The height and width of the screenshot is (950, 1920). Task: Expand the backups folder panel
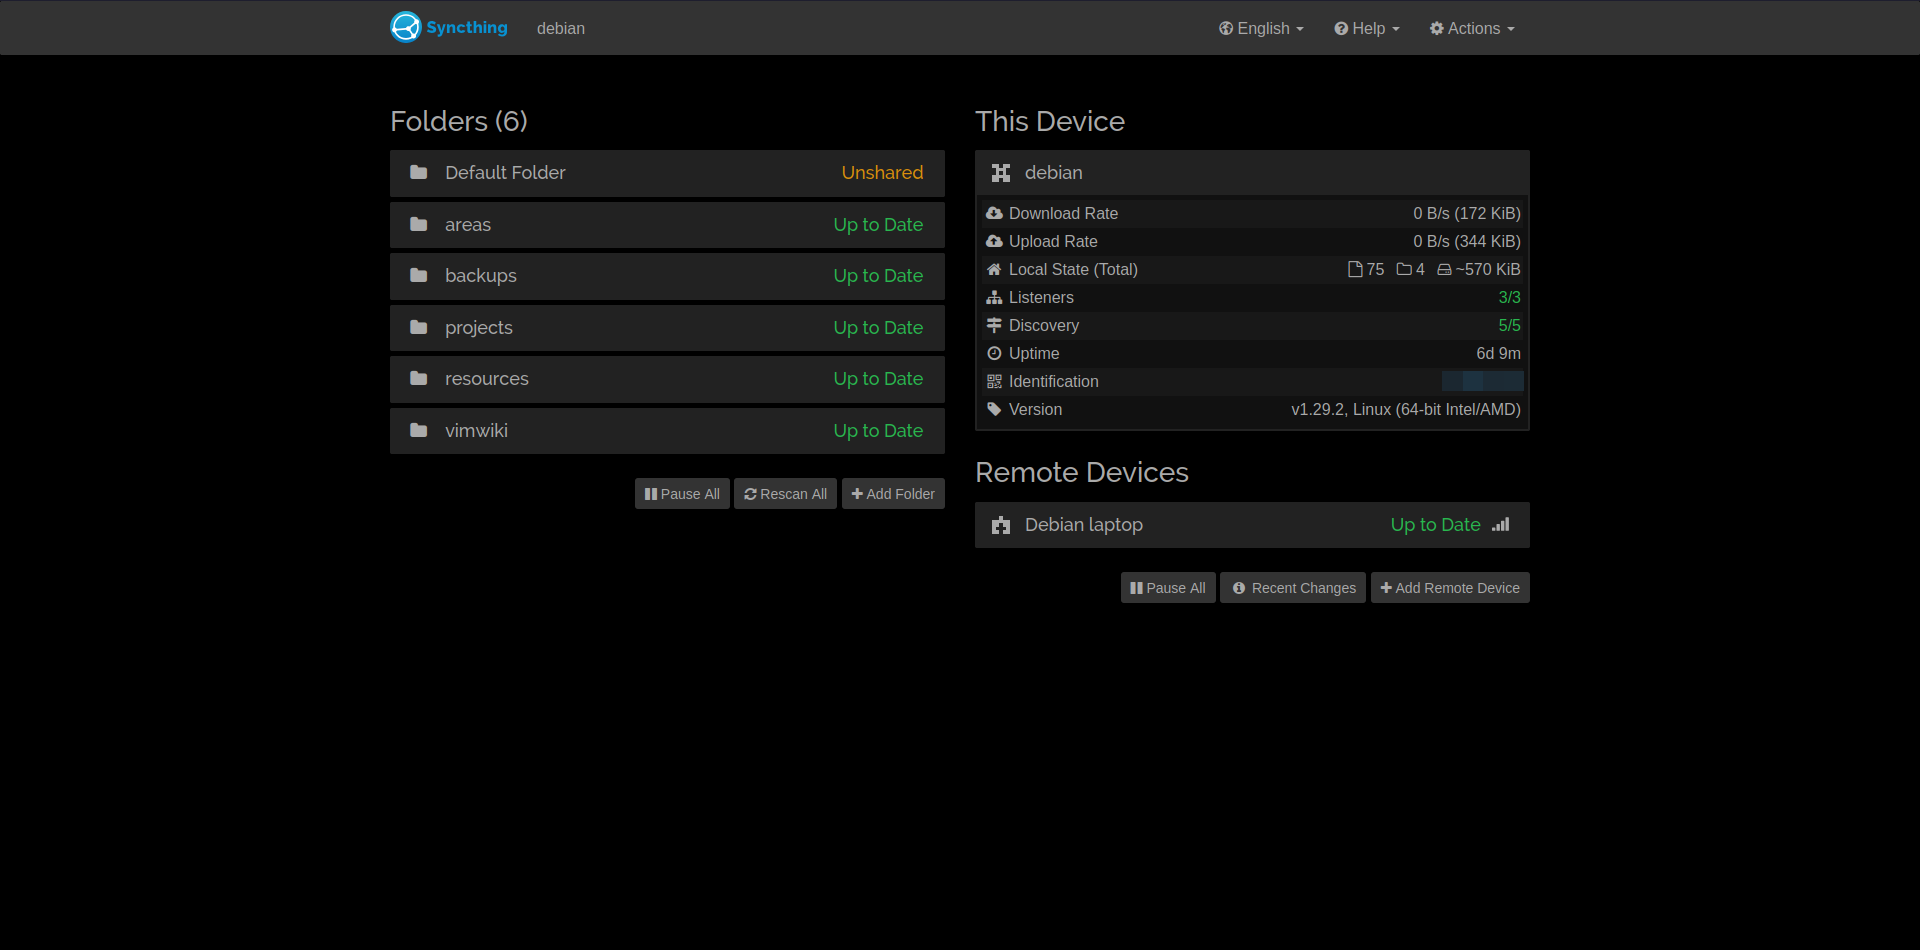point(667,276)
